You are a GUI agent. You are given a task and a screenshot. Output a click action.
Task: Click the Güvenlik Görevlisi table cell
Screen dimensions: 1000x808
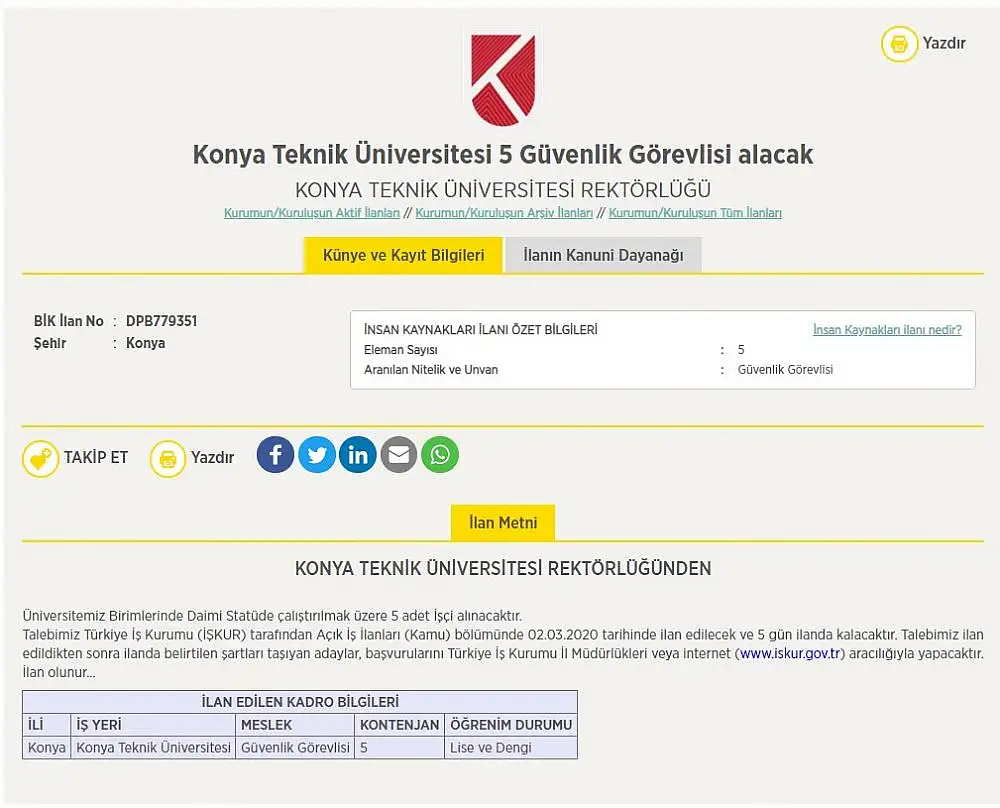click(x=295, y=747)
